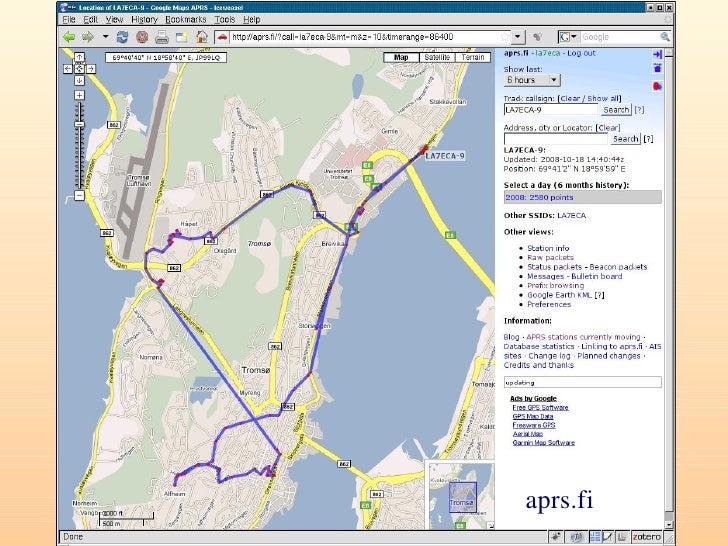Click the overview mini-map thumbnail
The image size is (728, 546).
(461, 494)
